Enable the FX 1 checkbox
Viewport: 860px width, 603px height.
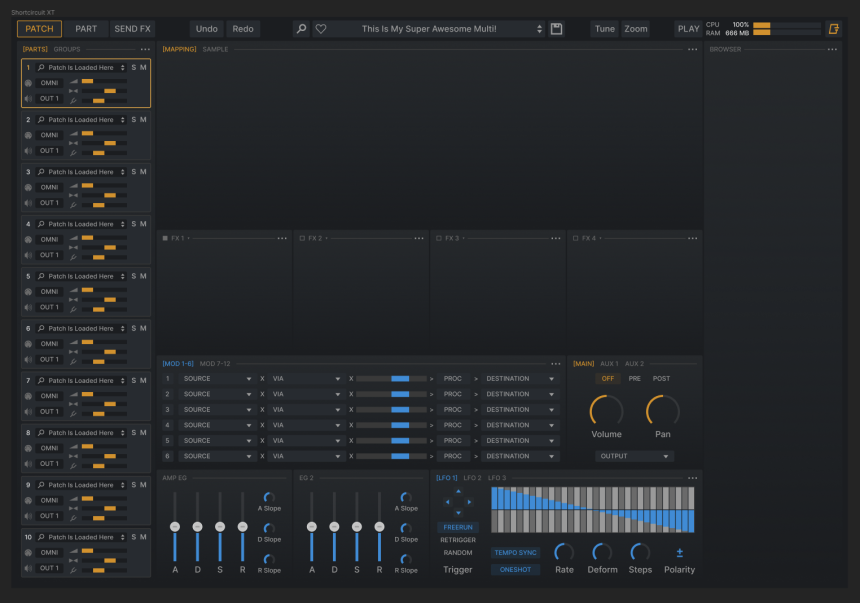(165, 238)
